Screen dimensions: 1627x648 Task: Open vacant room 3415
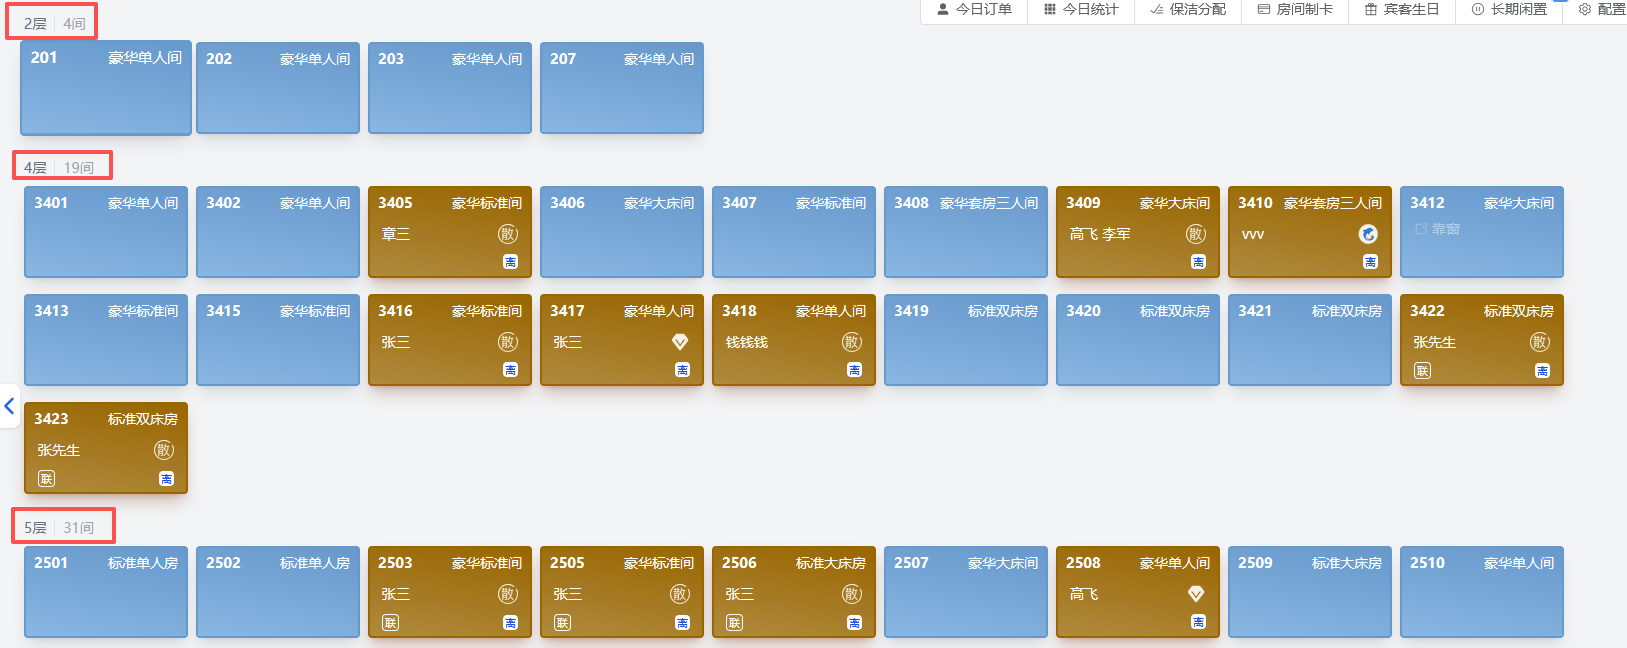tap(278, 340)
